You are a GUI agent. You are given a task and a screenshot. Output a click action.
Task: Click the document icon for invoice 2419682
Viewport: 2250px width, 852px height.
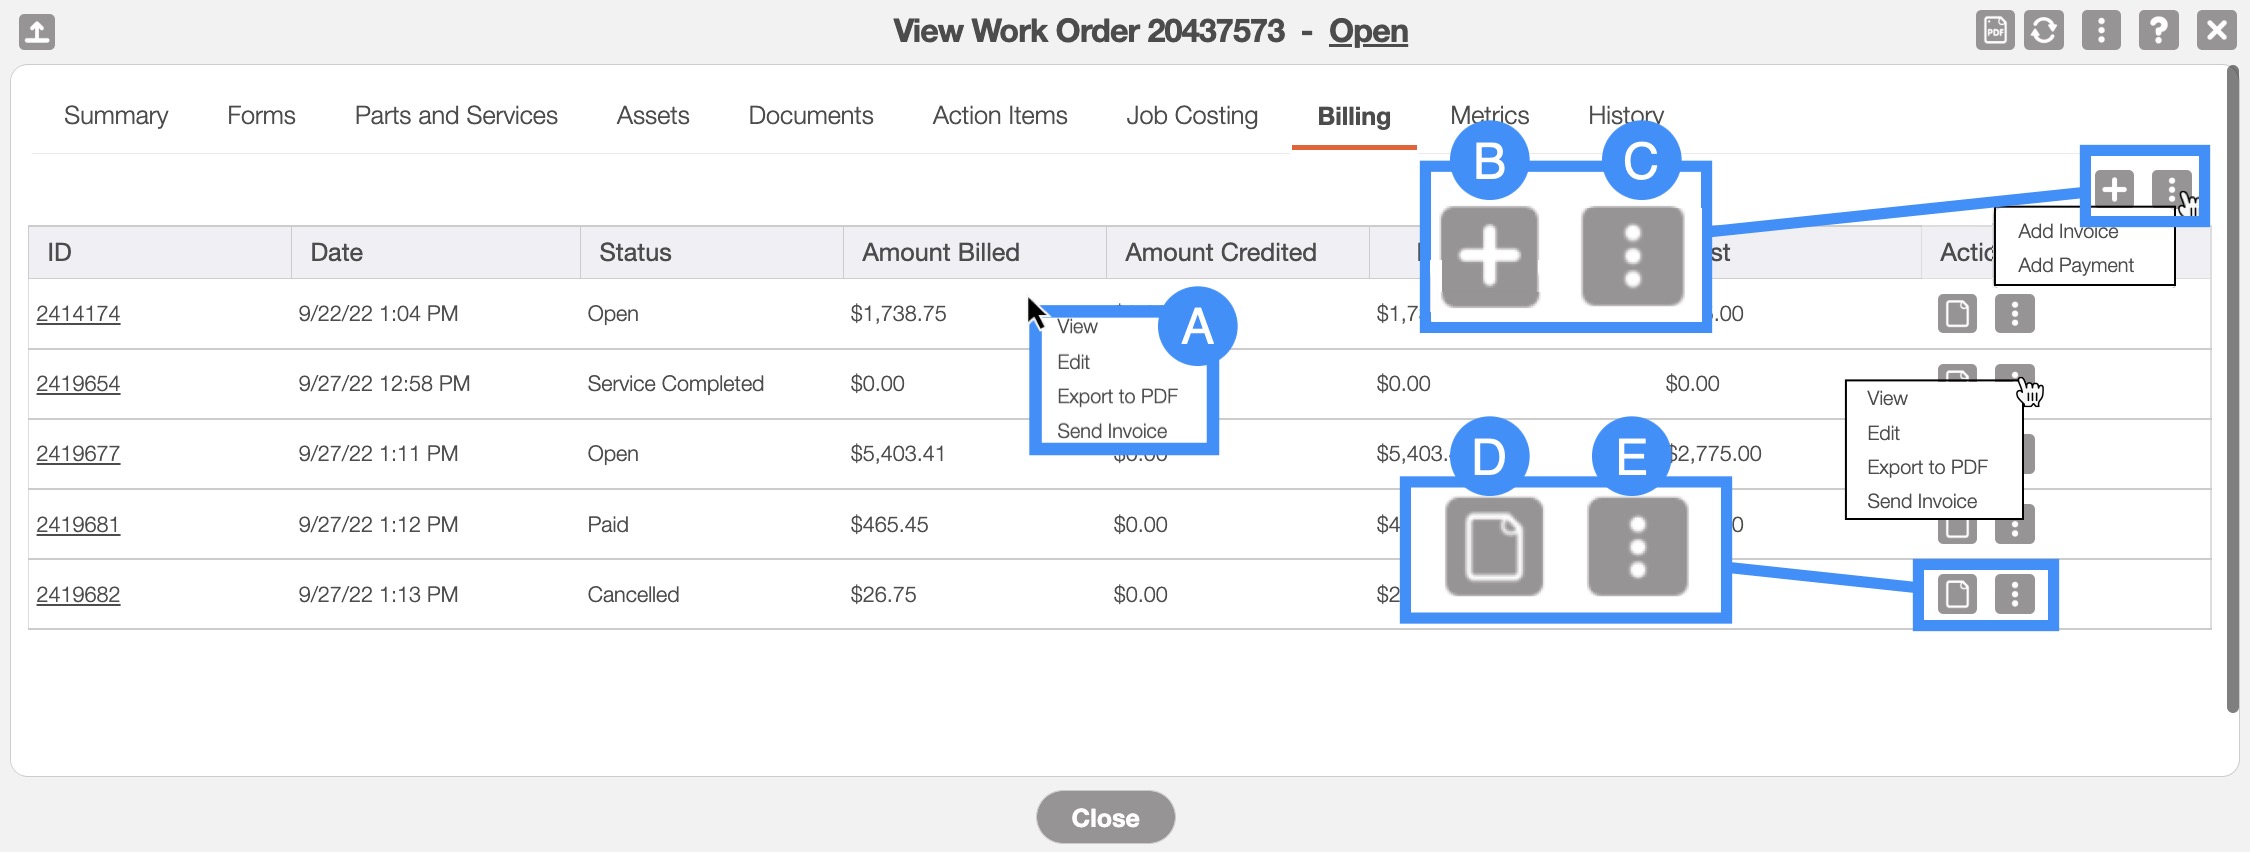coord(1957,595)
